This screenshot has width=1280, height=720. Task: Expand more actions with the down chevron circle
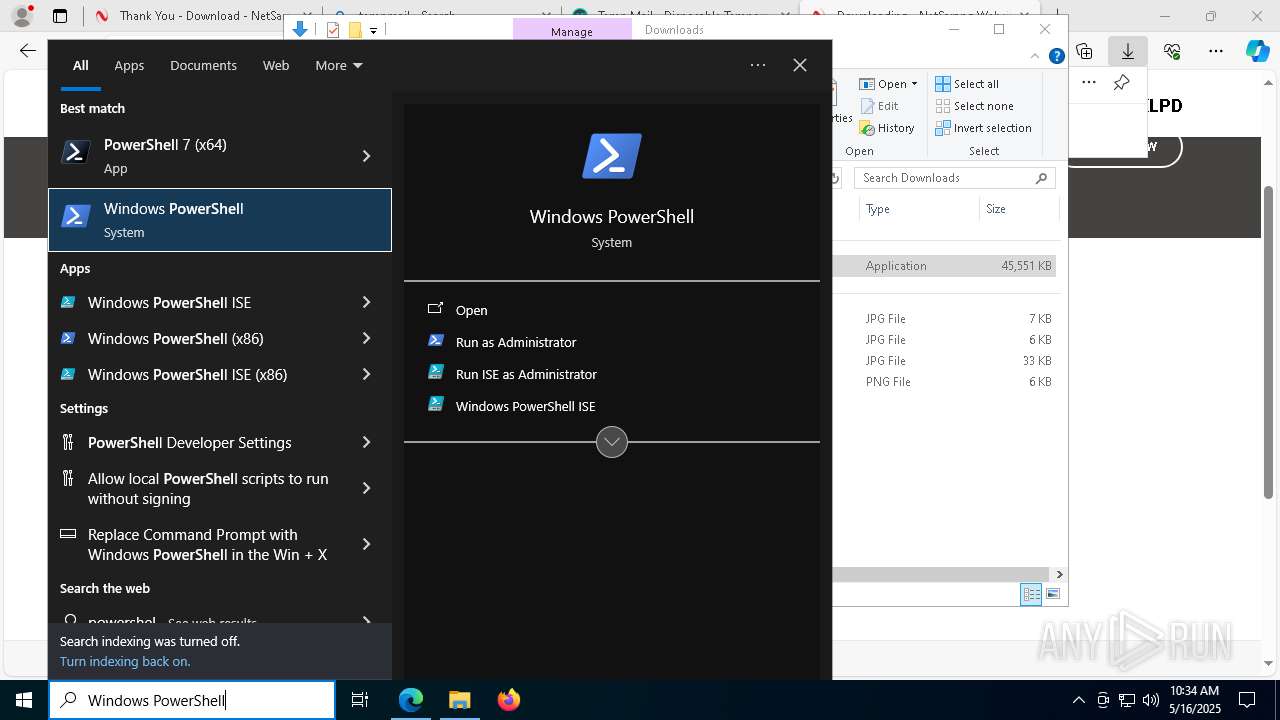pos(612,442)
